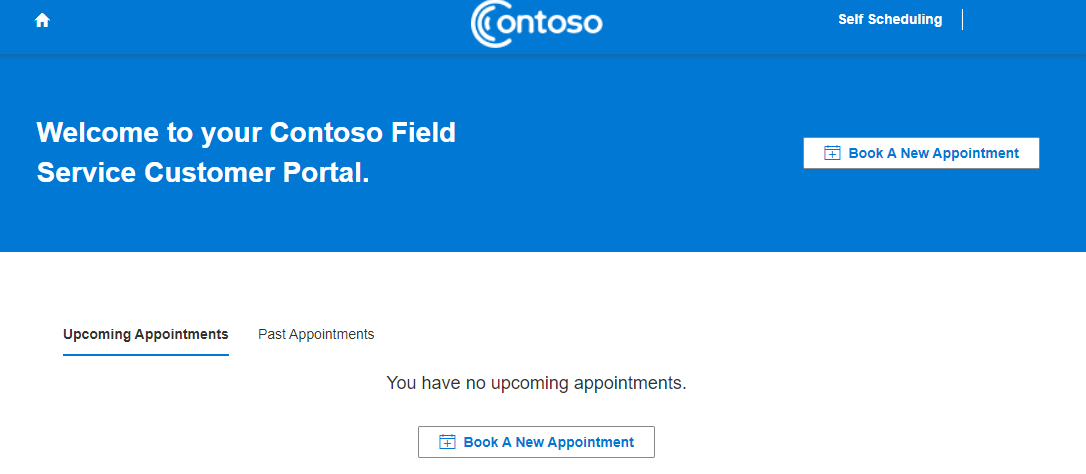The width and height of the screenshot is (1086, 474).
Task: Book A New Appointment under the empty appointments message
Action: [536, 442]
